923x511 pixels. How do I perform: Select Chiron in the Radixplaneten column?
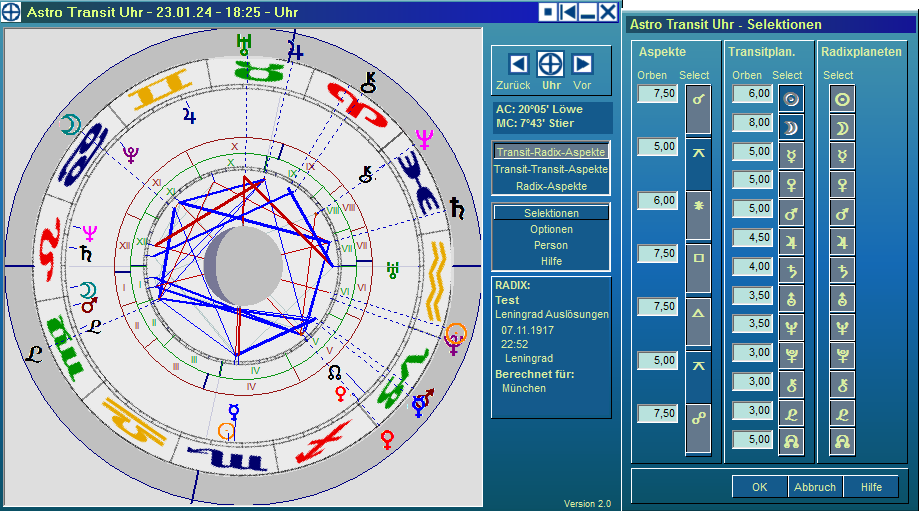[842, 385]
